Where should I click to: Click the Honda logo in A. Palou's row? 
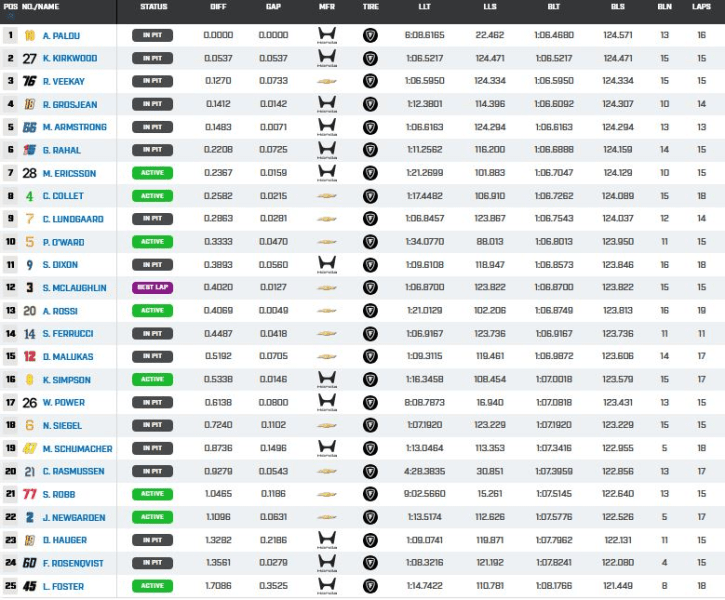coord(327,36)
